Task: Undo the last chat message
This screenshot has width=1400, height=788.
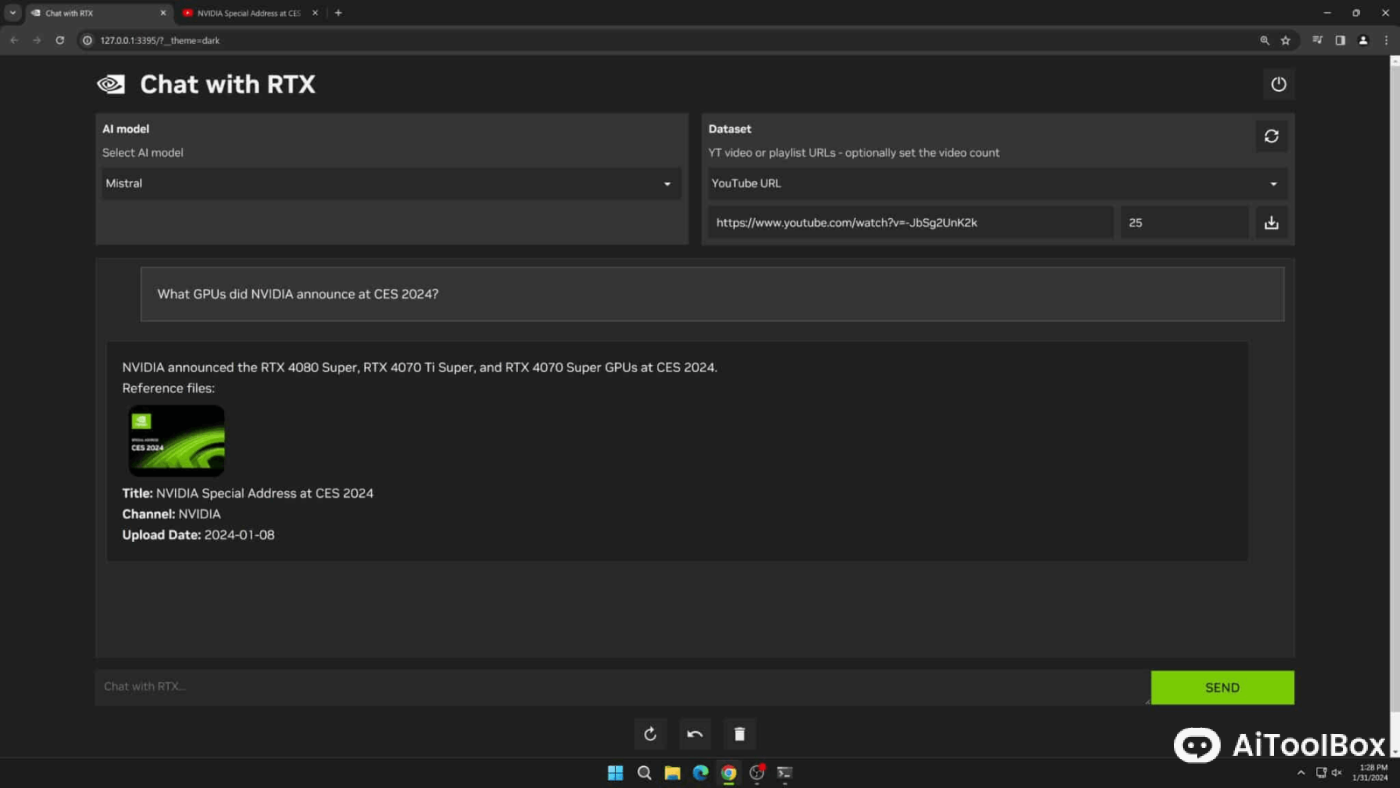Action: pyautogui.click(x=694, y=733)
